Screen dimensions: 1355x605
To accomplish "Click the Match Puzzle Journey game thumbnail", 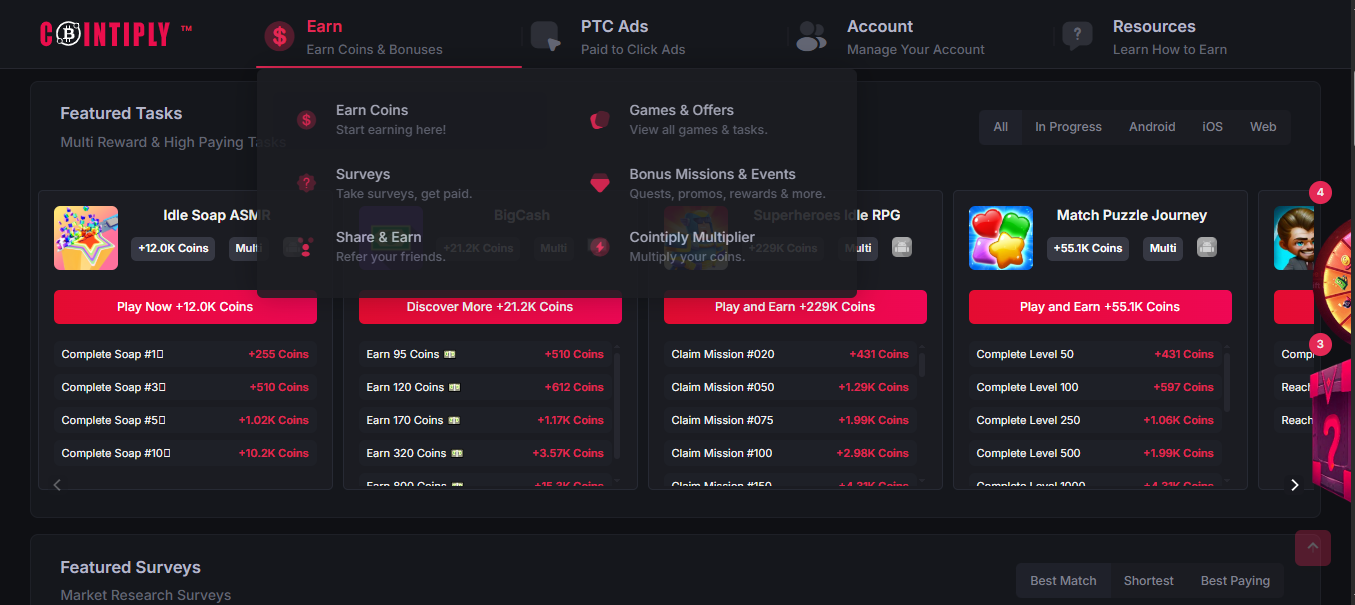I will click(x=1001, y=238).
